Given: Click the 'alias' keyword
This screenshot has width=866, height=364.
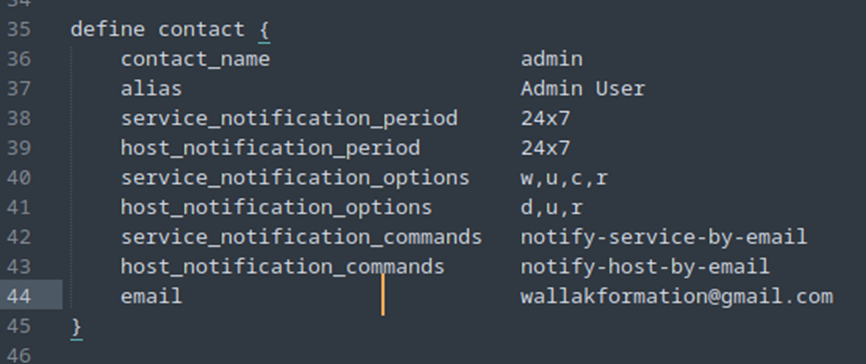Looking at the screenshot, I should coord(151,89).
